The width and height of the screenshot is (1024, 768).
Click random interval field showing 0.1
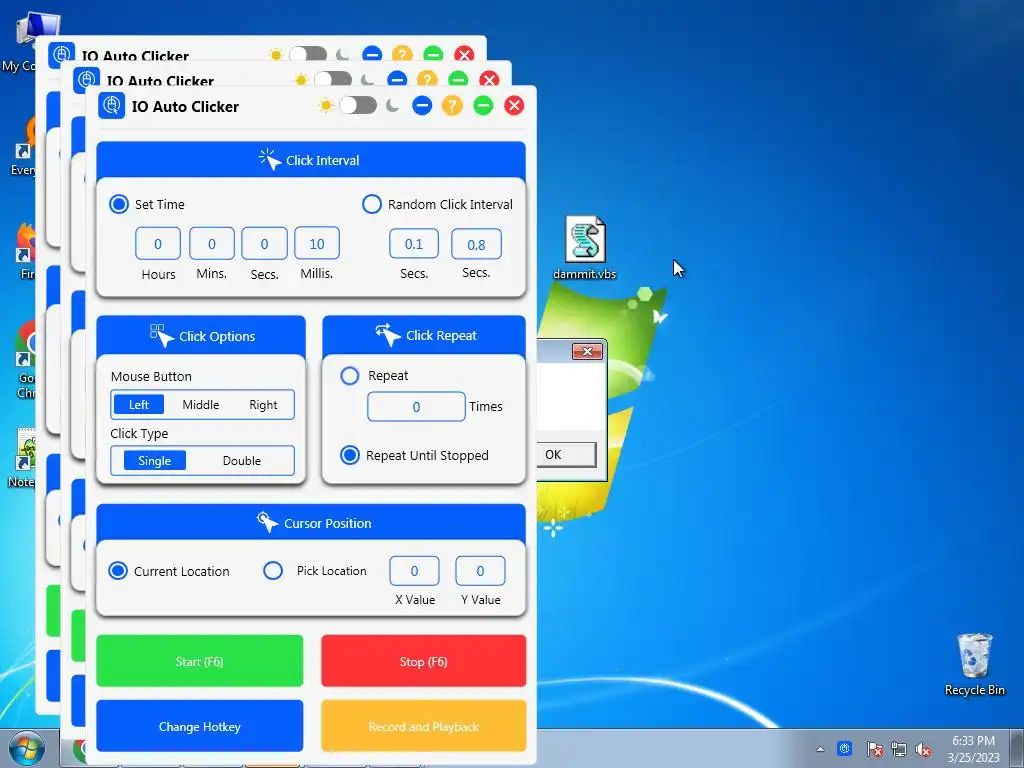[x=414, y=244]
